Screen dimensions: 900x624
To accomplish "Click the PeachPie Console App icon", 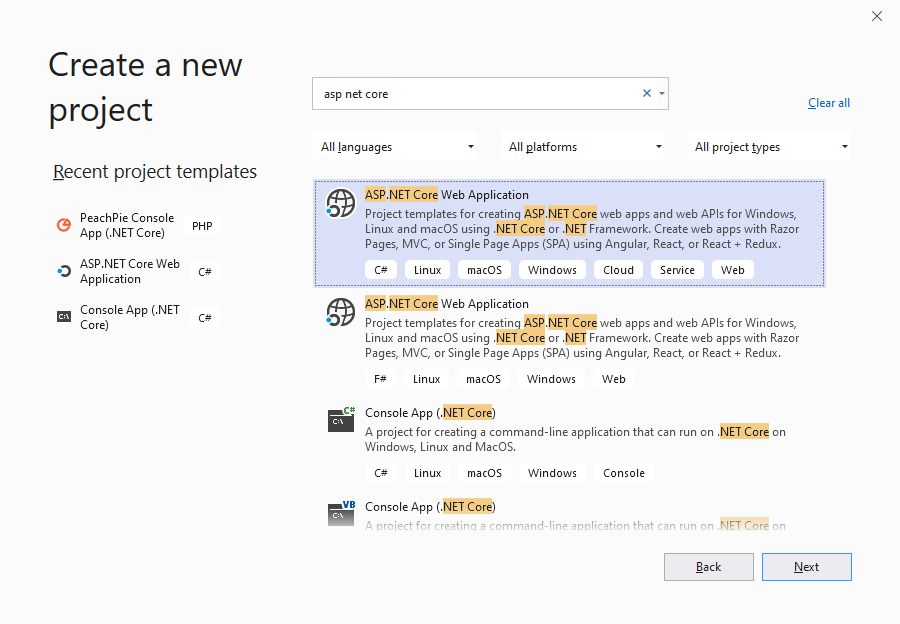I will pyautogui.click(x=64, y=225).
